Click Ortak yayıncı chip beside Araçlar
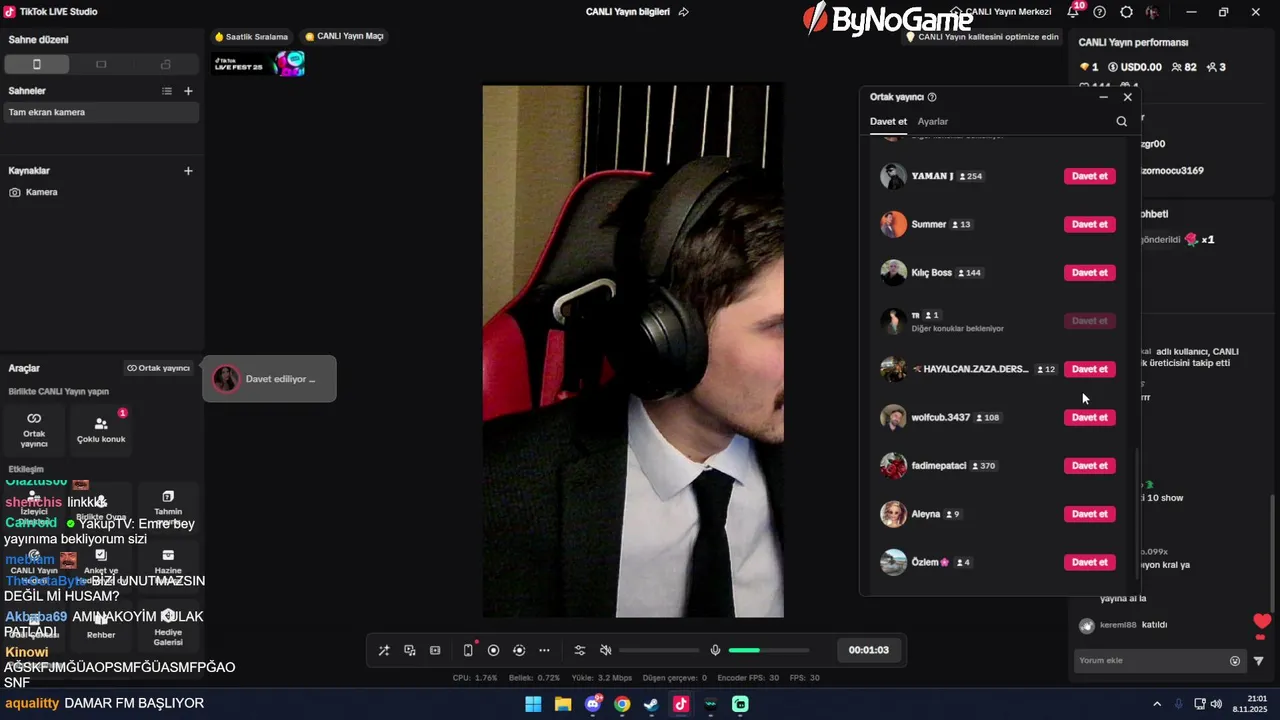 tap(158, 368)
